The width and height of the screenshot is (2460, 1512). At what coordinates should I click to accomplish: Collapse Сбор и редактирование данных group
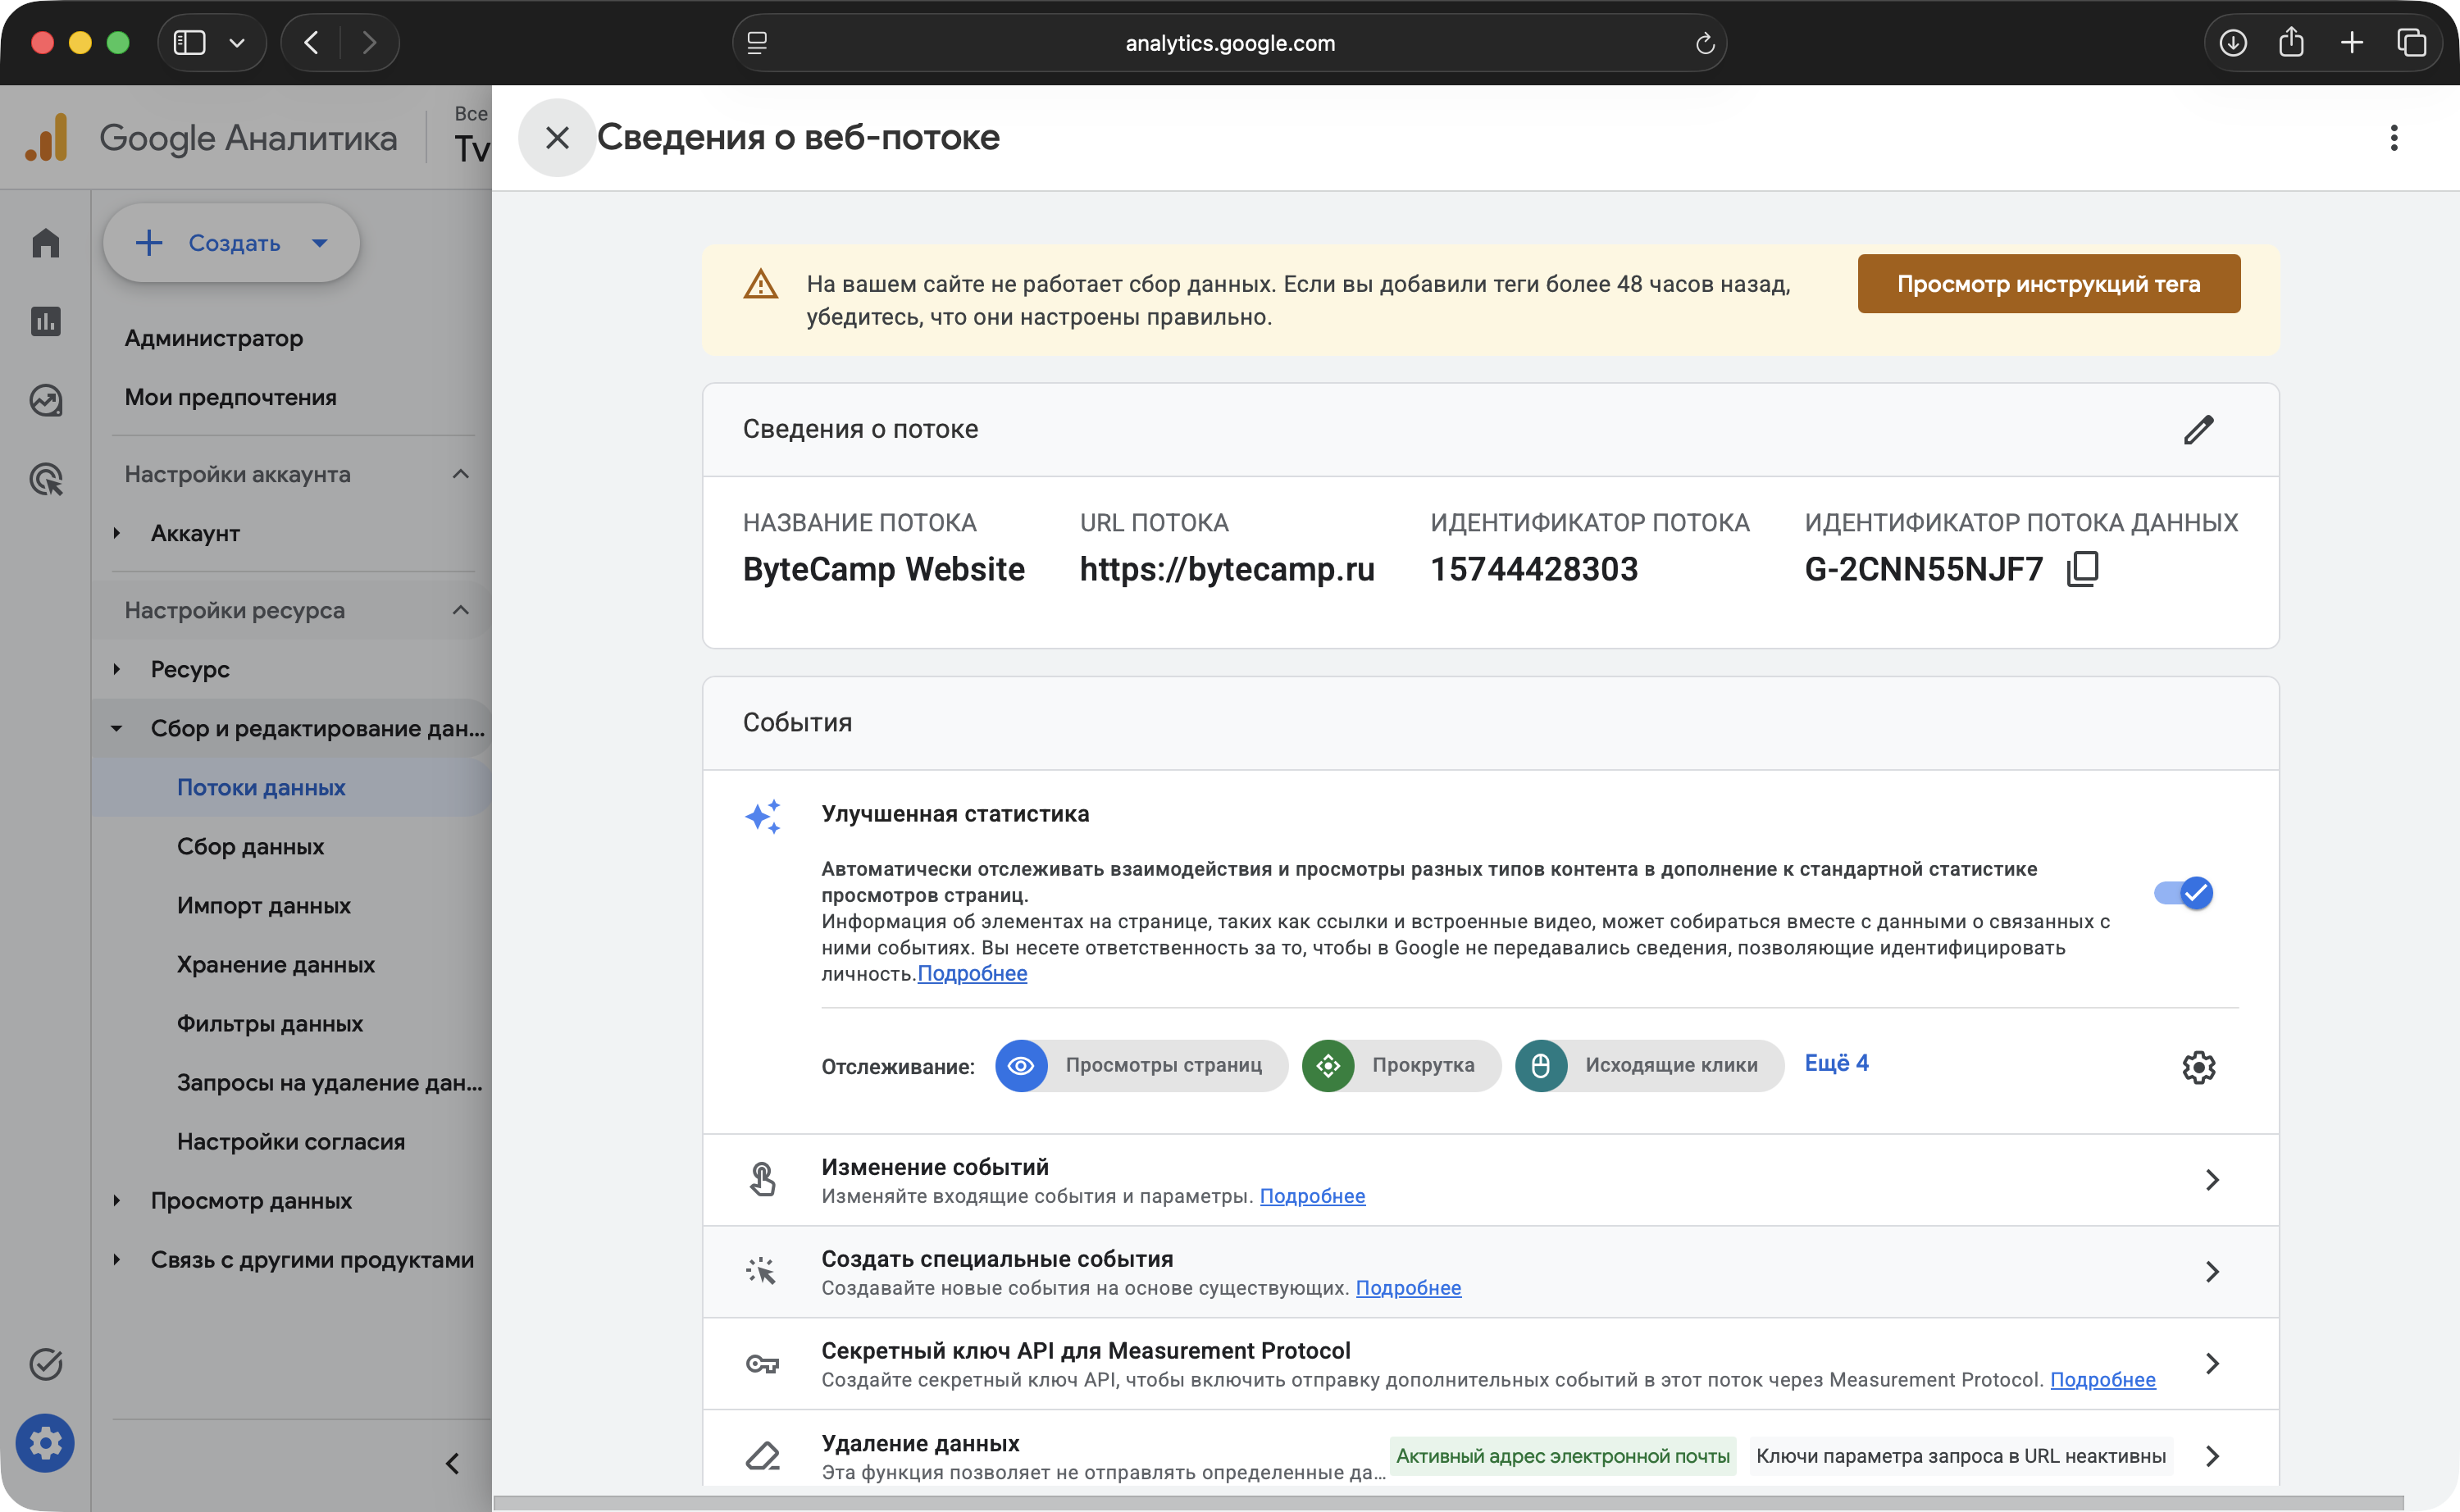coord(117,728)
